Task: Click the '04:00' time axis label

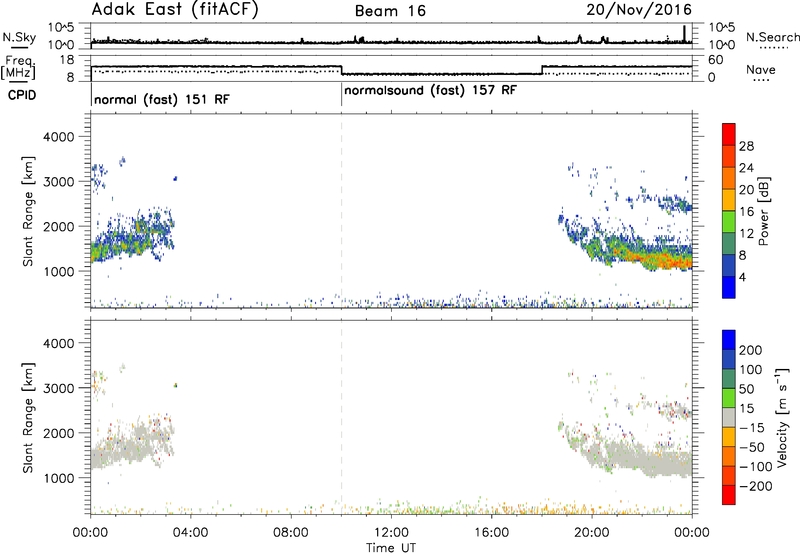Action: (190, 533)
